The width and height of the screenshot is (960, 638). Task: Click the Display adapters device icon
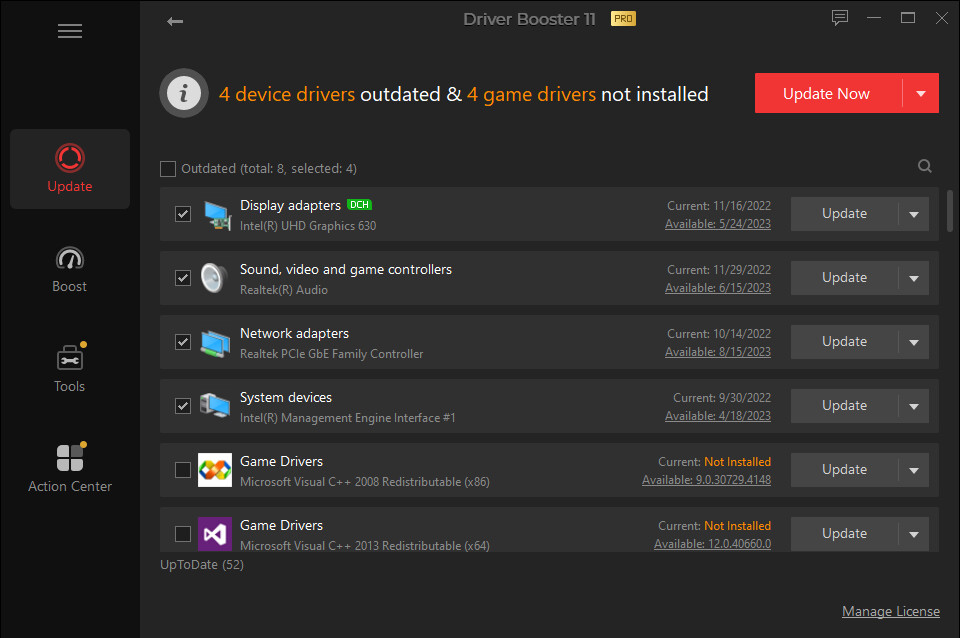(216, 214)
